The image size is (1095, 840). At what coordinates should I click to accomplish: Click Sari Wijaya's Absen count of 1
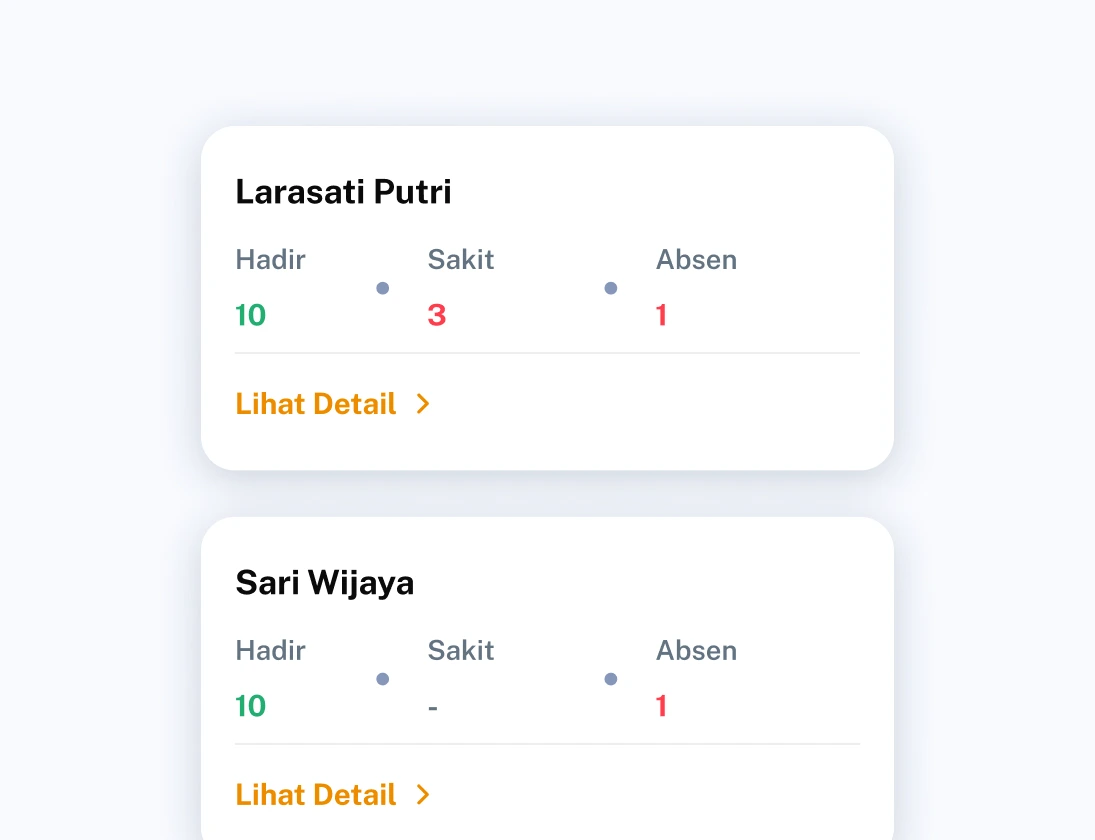[661, 707]
